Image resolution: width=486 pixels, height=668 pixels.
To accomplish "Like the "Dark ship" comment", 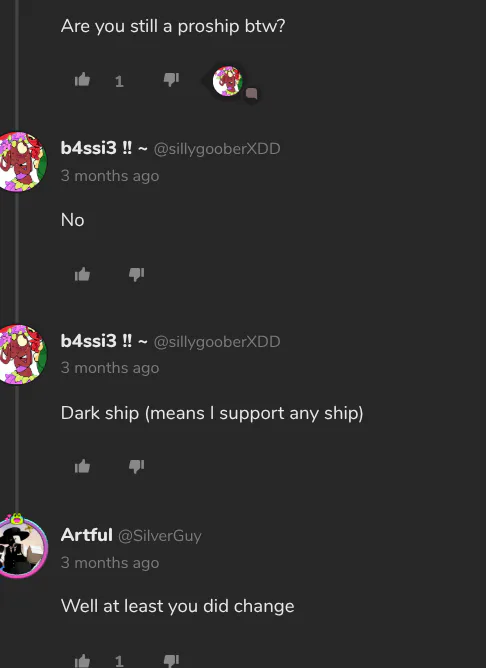I will [x=82, y=466].
